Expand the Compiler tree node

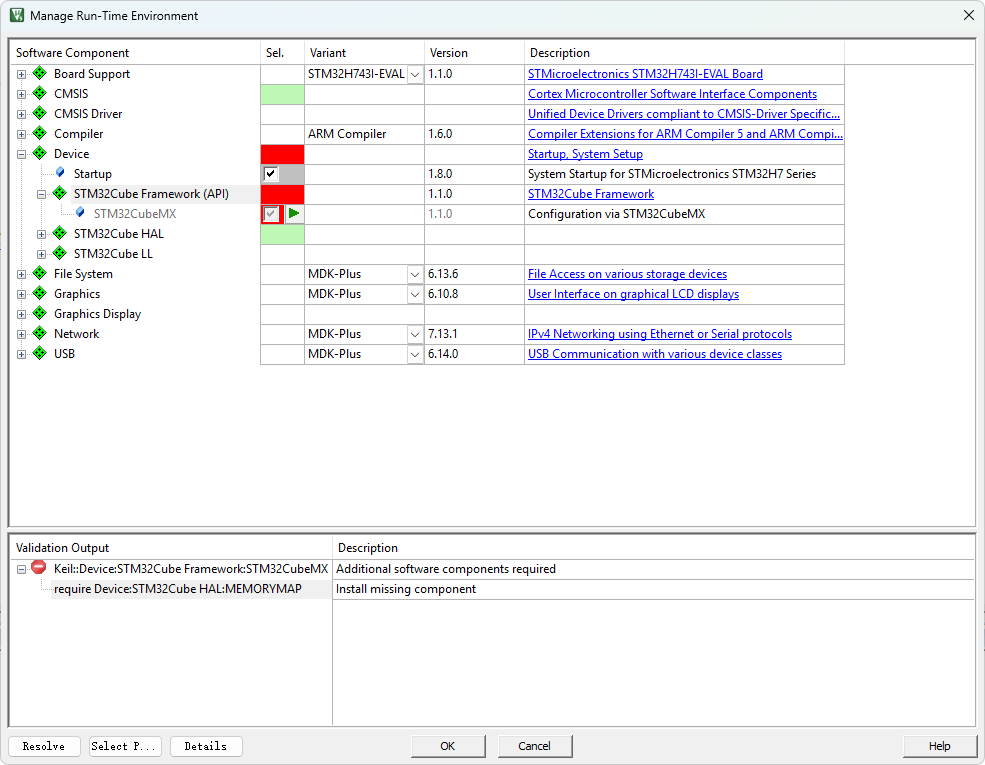21,134
